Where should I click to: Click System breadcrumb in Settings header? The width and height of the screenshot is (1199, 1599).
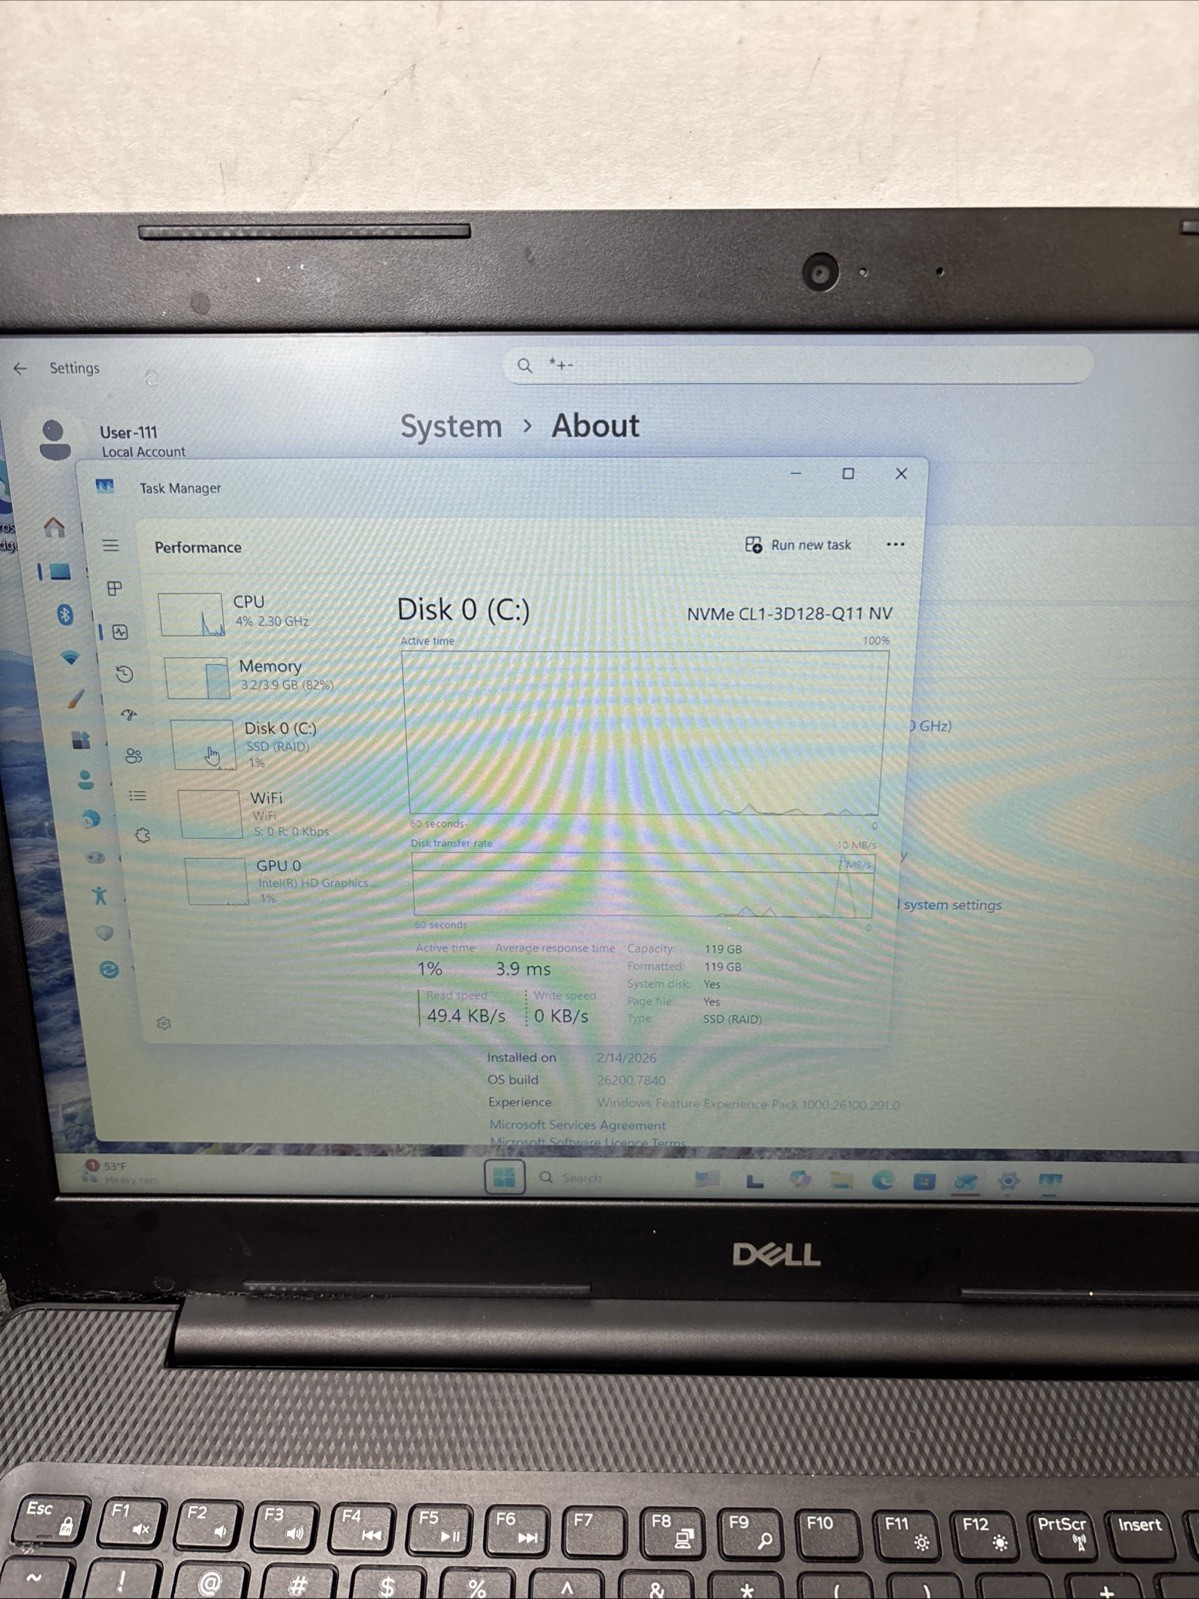(451, 426)
